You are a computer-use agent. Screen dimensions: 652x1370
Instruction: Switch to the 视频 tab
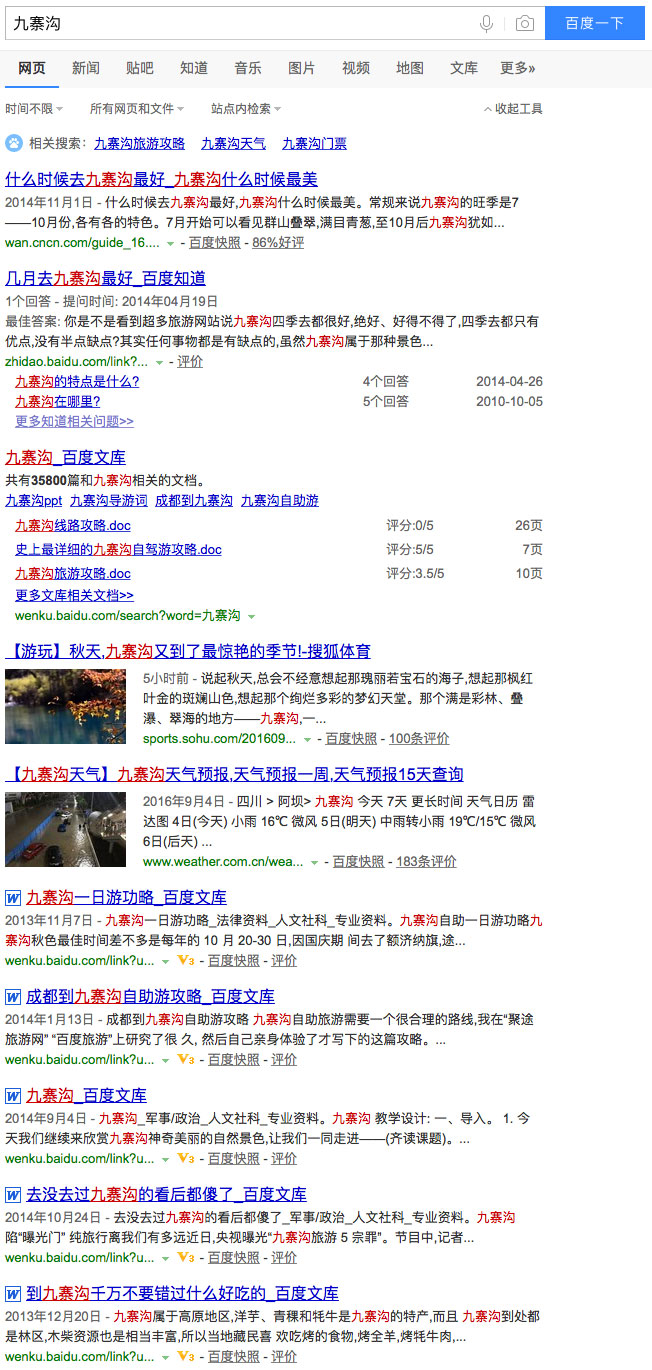tap(356, 68)
